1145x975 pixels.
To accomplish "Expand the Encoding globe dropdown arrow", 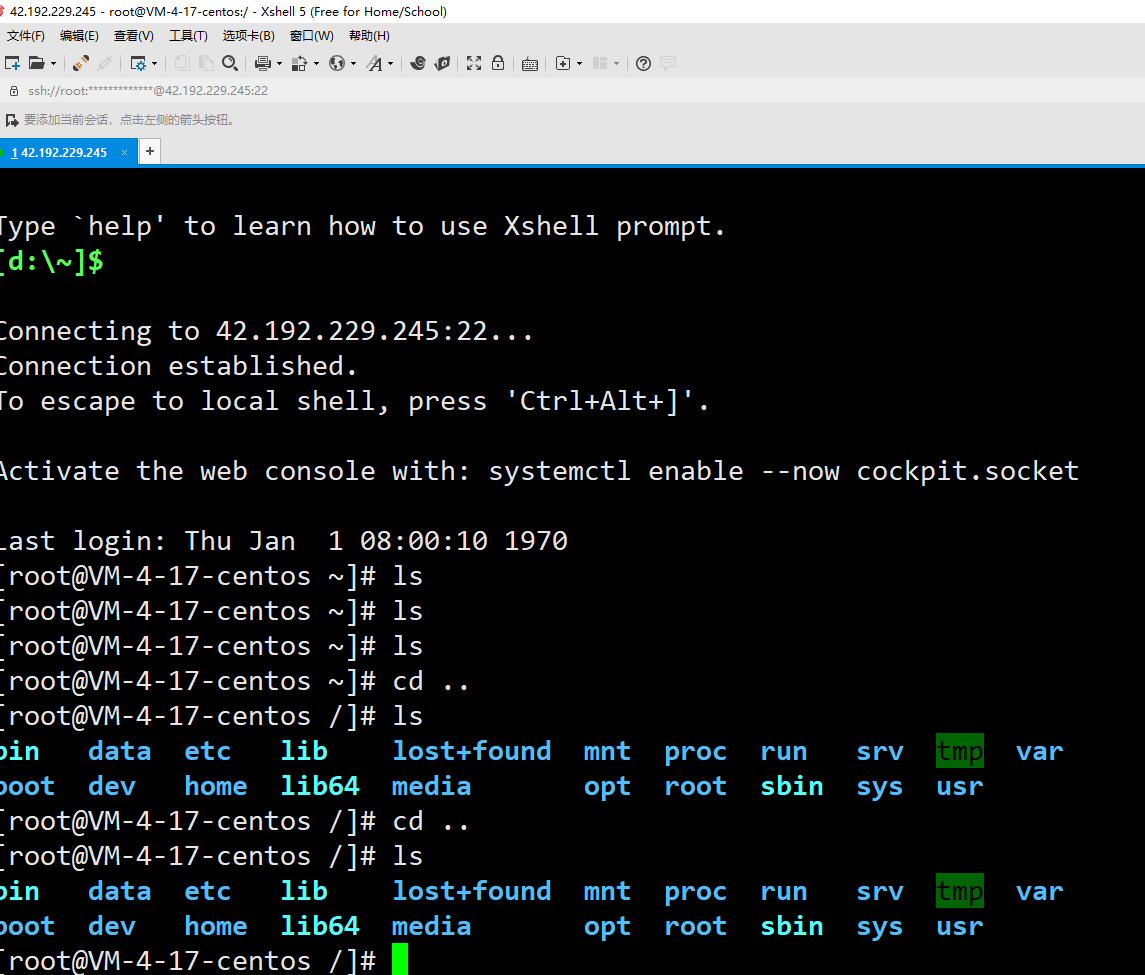I will (353, 64).
